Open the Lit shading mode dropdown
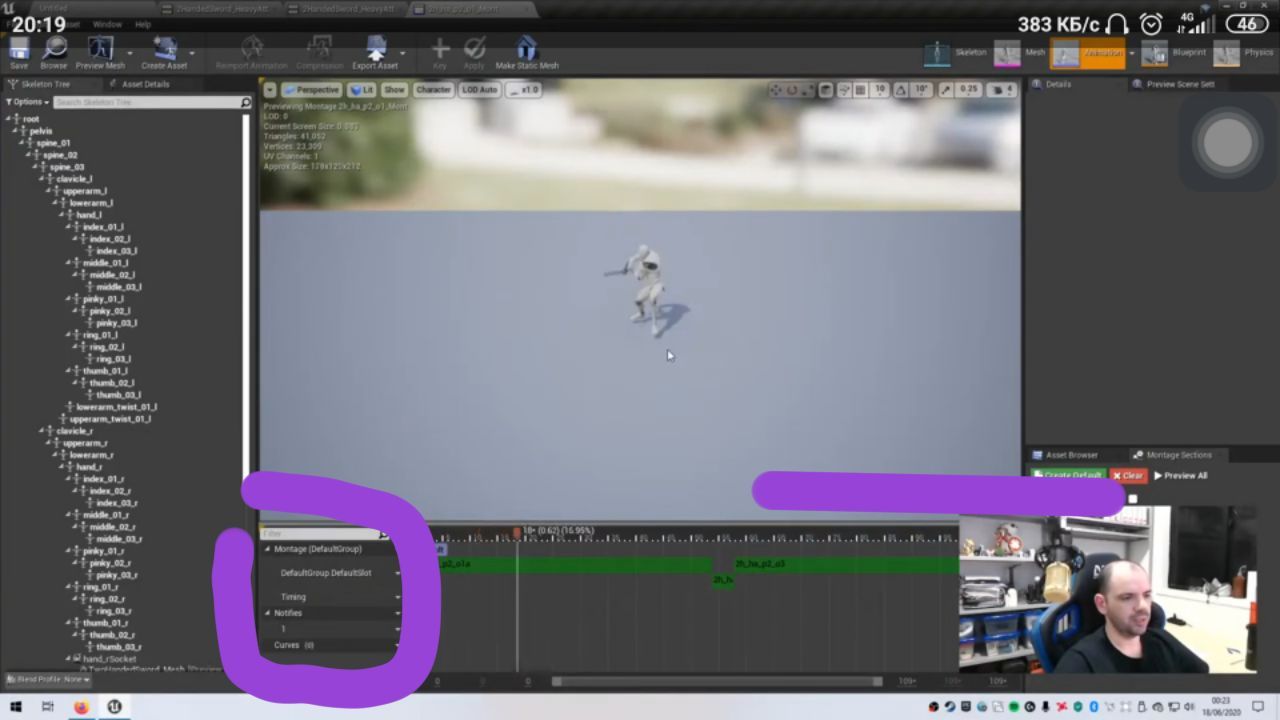 tap(362, 90)
